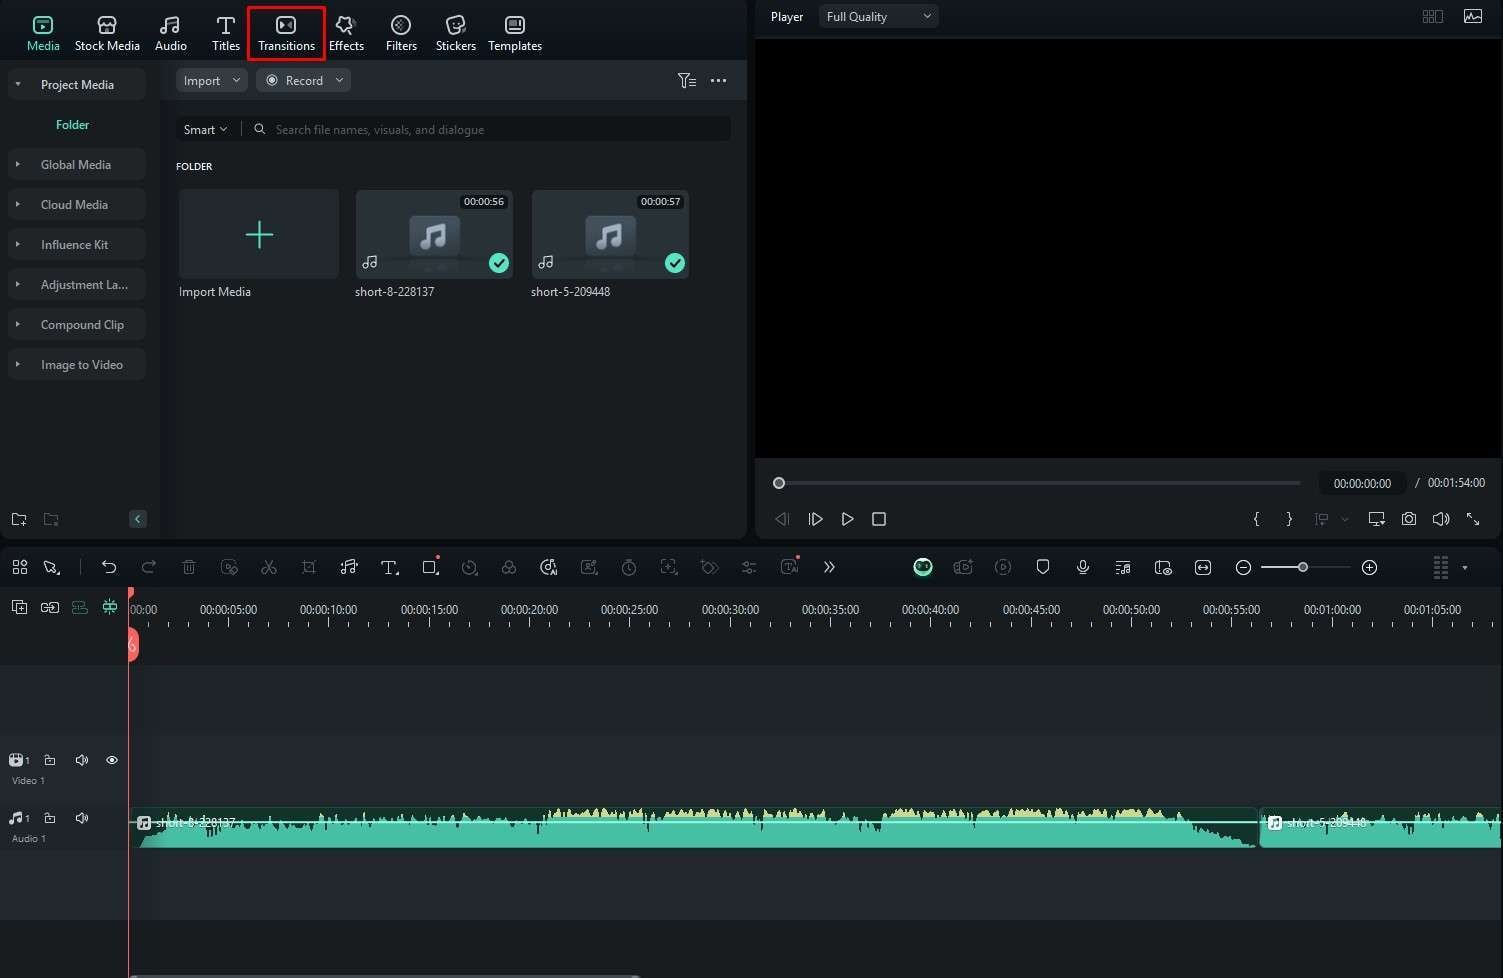The height and width of the screenshot is (978, 1503).
Task: Collapse the Project Media tree section
Action: coord(18,84)
